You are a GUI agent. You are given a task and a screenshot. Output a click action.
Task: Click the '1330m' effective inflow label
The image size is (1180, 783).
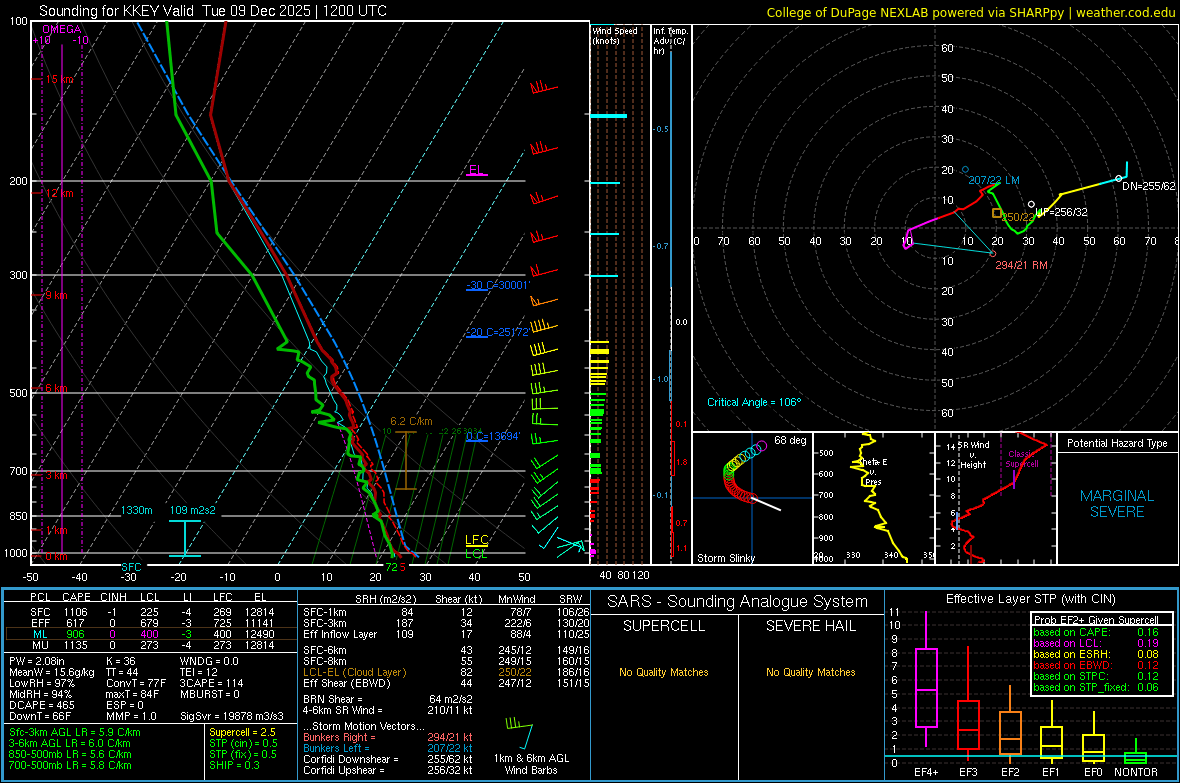(x=136, y=510)
